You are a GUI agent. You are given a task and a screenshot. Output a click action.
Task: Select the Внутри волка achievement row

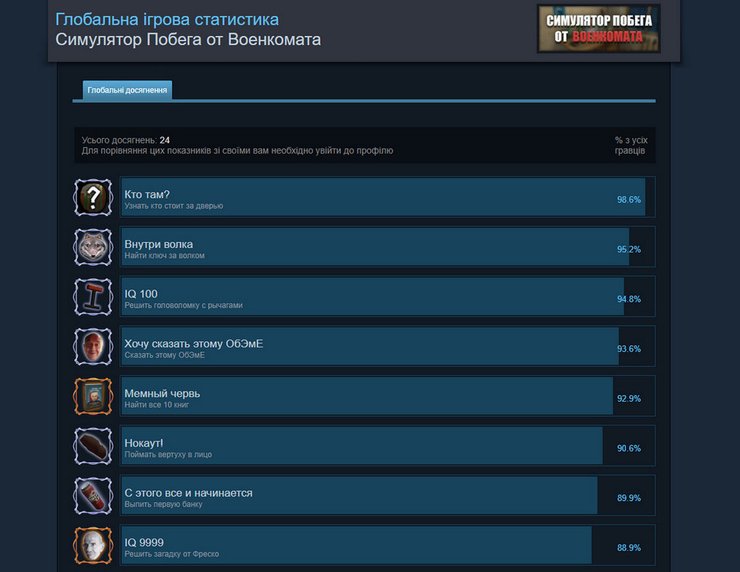coord(387,247)
